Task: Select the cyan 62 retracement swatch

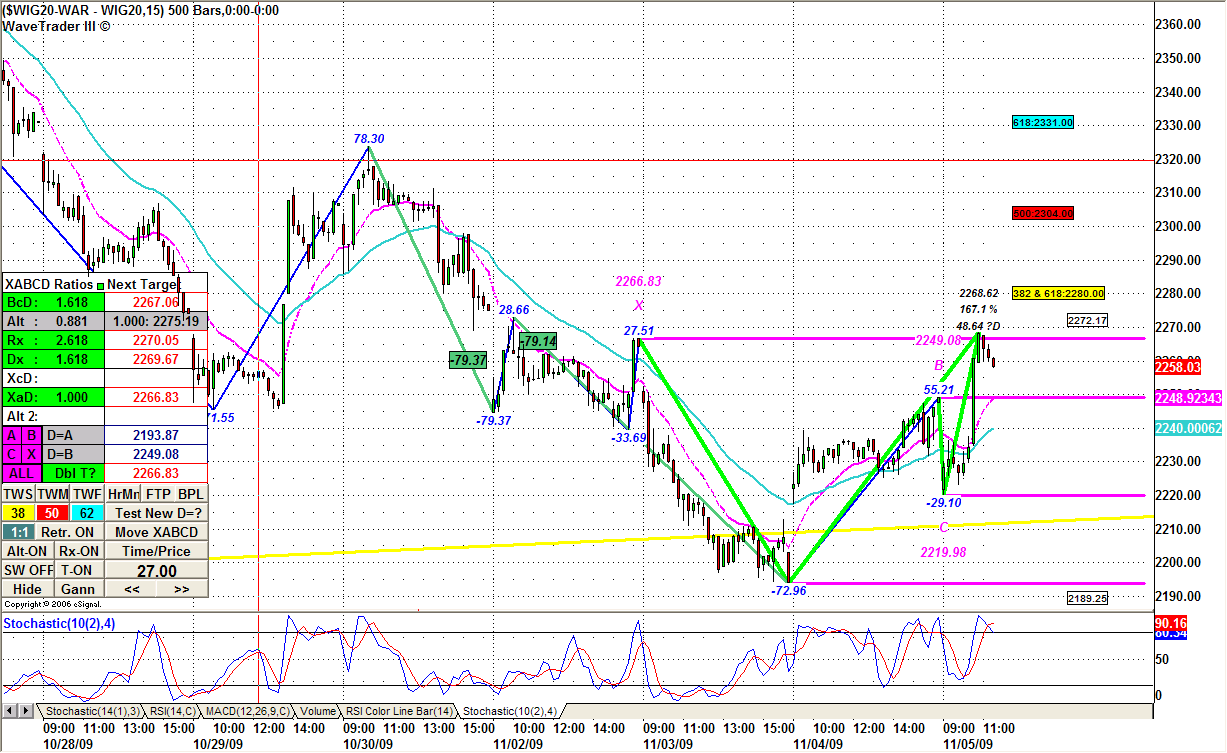Action: coord(87,513)
